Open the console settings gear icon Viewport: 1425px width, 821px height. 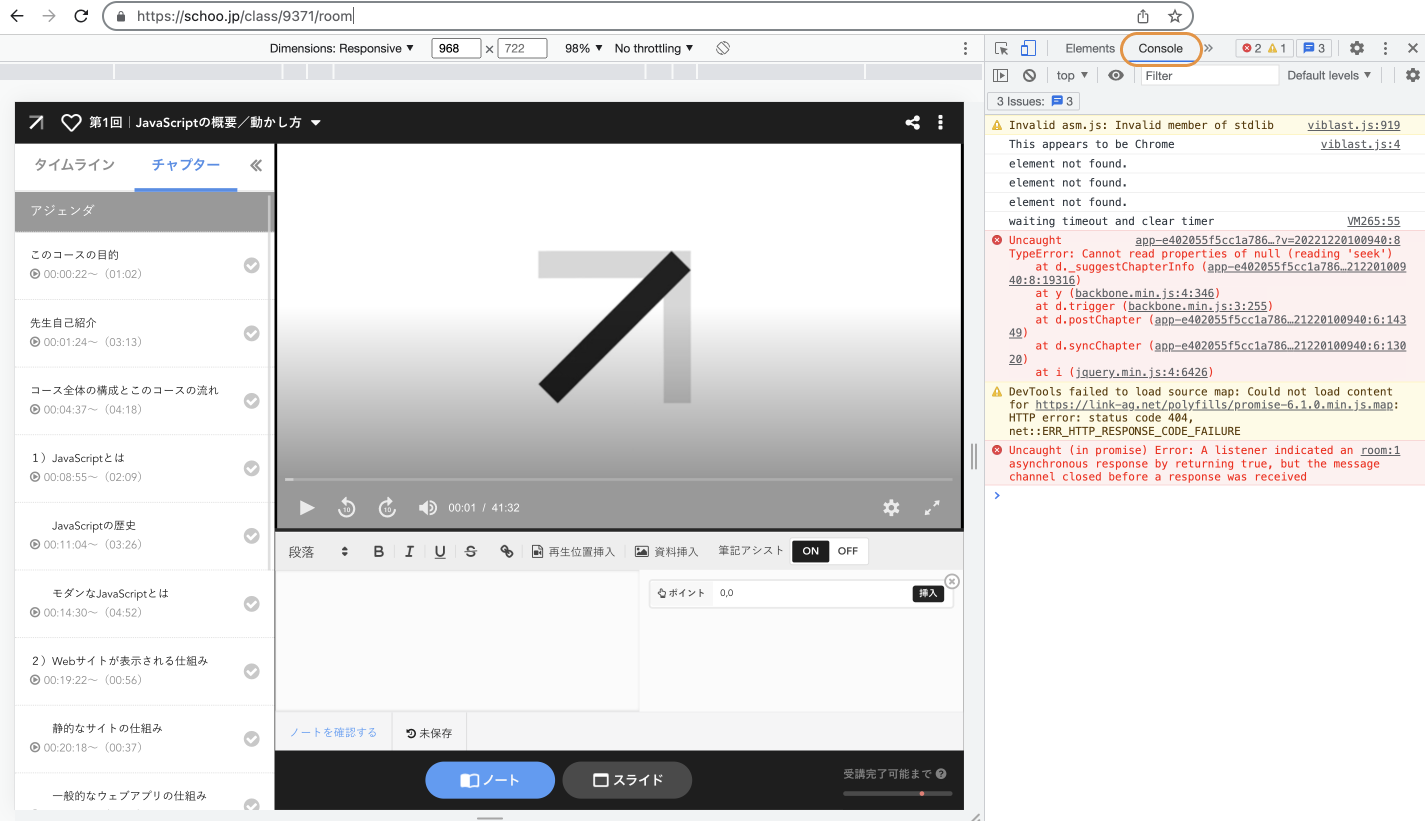[x=1412, y=75]
